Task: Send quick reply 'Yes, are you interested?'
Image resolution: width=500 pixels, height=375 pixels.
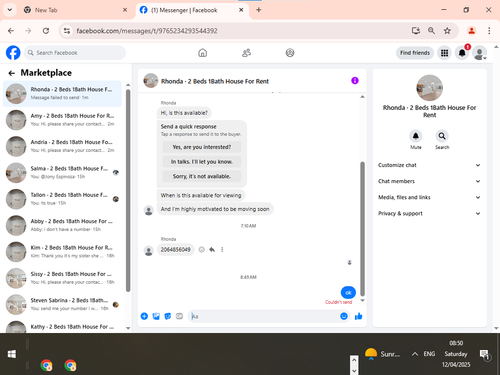Action: (x=202, y=147)
